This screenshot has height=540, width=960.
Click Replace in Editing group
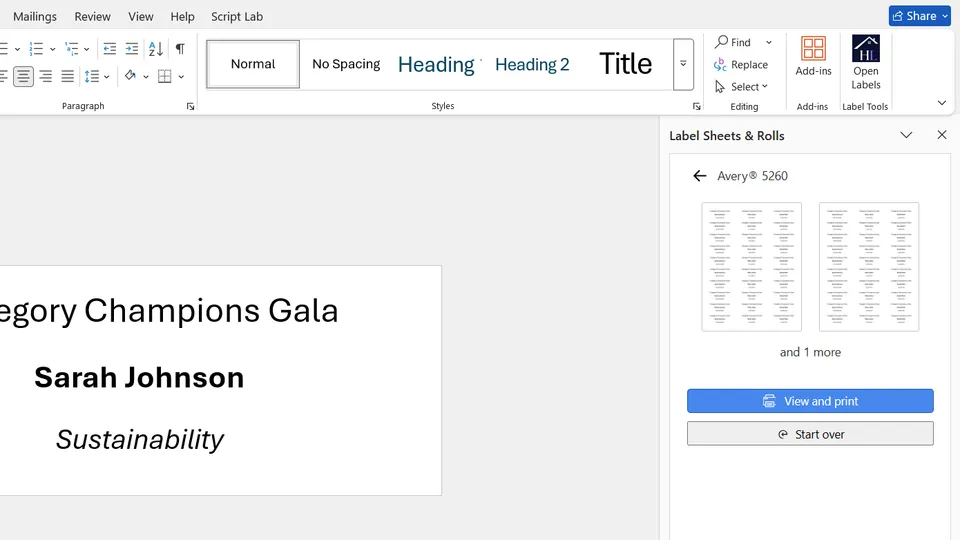(741, 64)
